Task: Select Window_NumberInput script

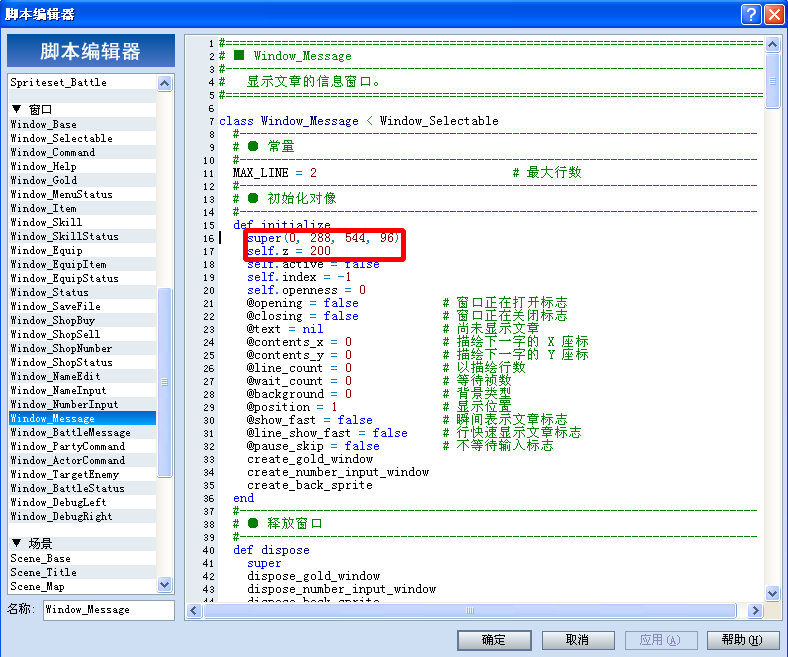Action: tap(83, 405)
